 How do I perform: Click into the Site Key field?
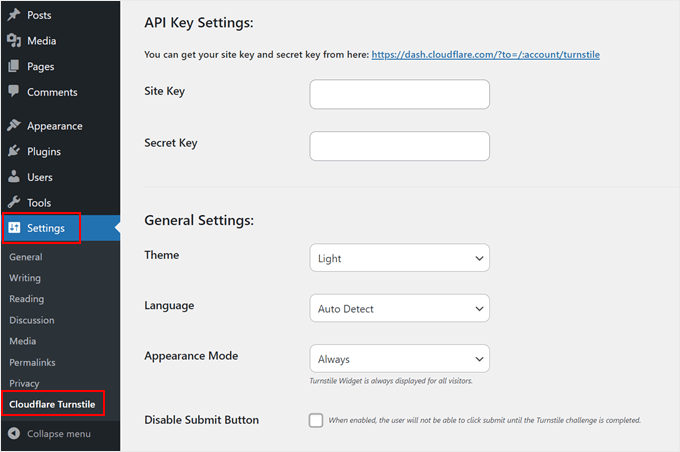coord(399,94)
